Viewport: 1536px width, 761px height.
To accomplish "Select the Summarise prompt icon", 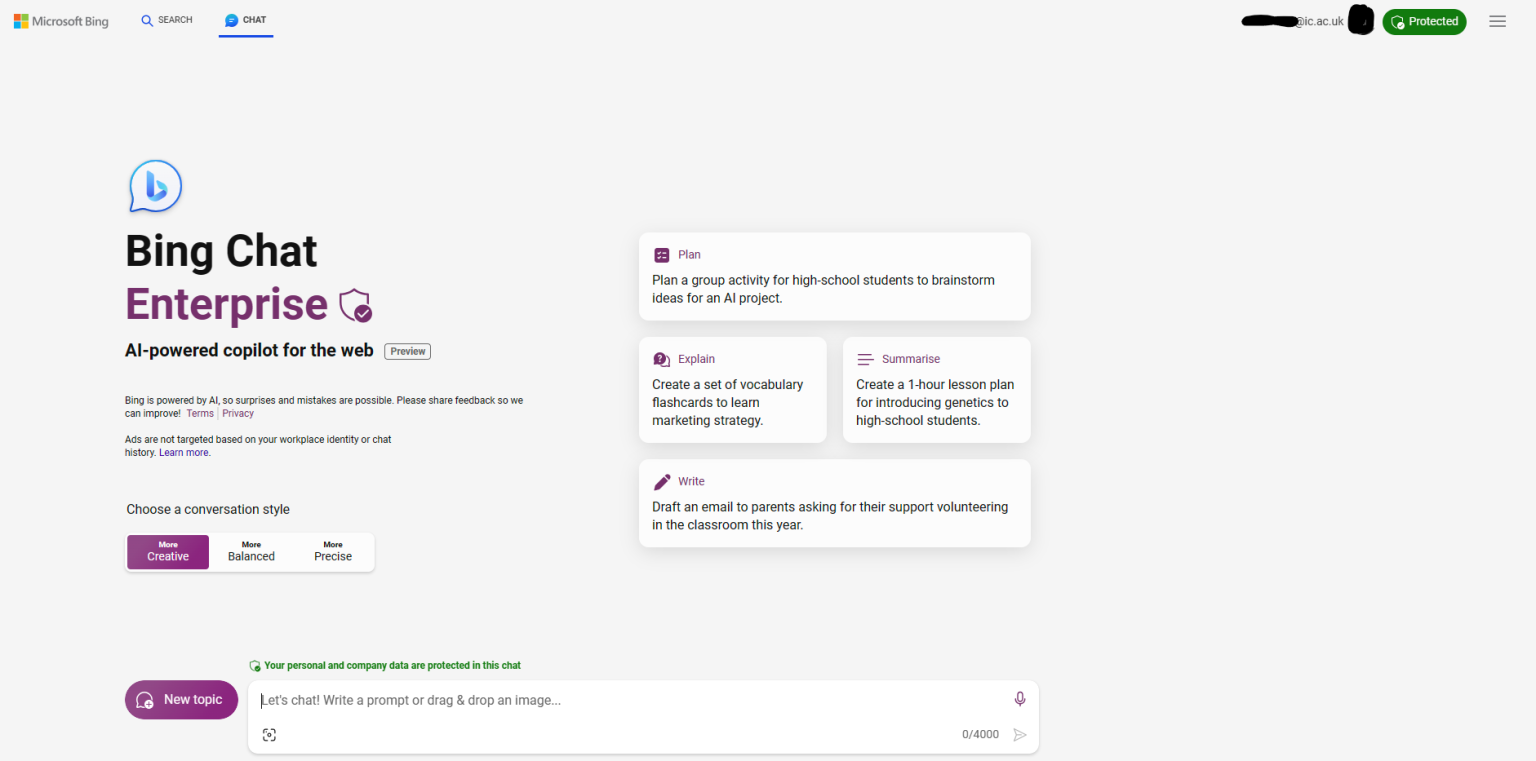I will coord(865,358).
